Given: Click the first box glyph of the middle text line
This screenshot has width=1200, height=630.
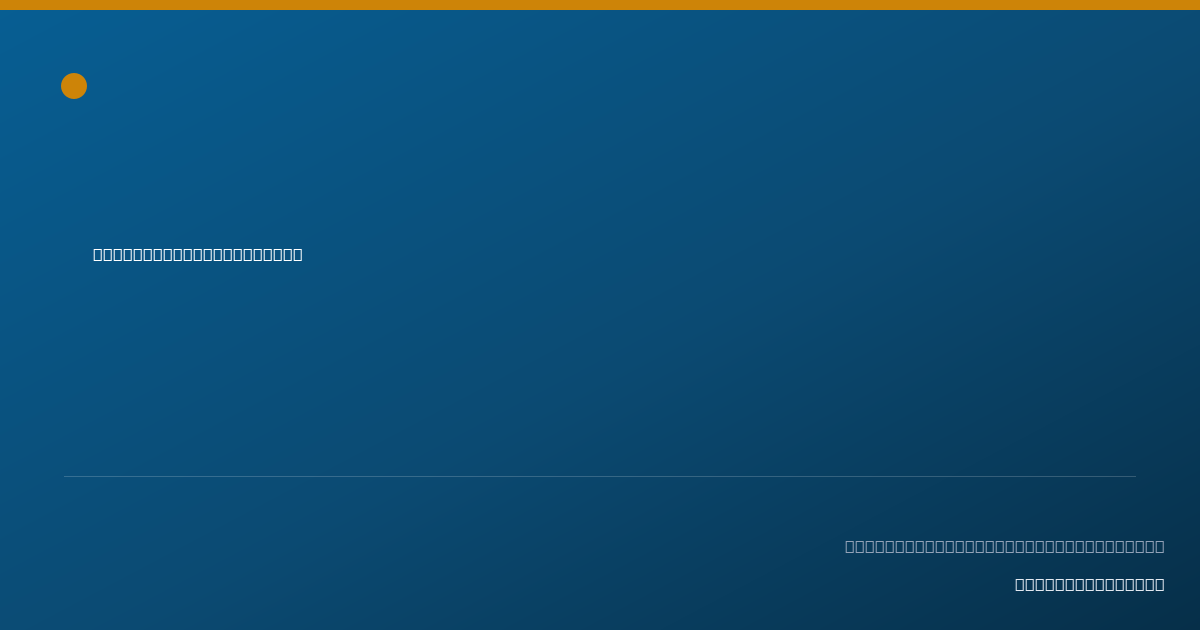Looking at the screenshot, I should pyautogui.click(x=98, y=254).
